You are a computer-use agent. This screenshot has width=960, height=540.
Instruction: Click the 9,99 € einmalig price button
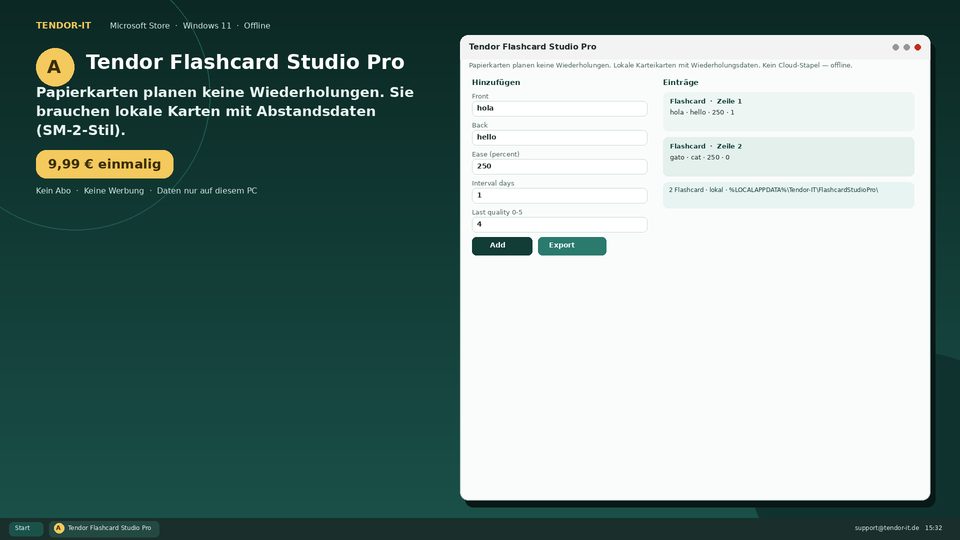pos(105,164)
